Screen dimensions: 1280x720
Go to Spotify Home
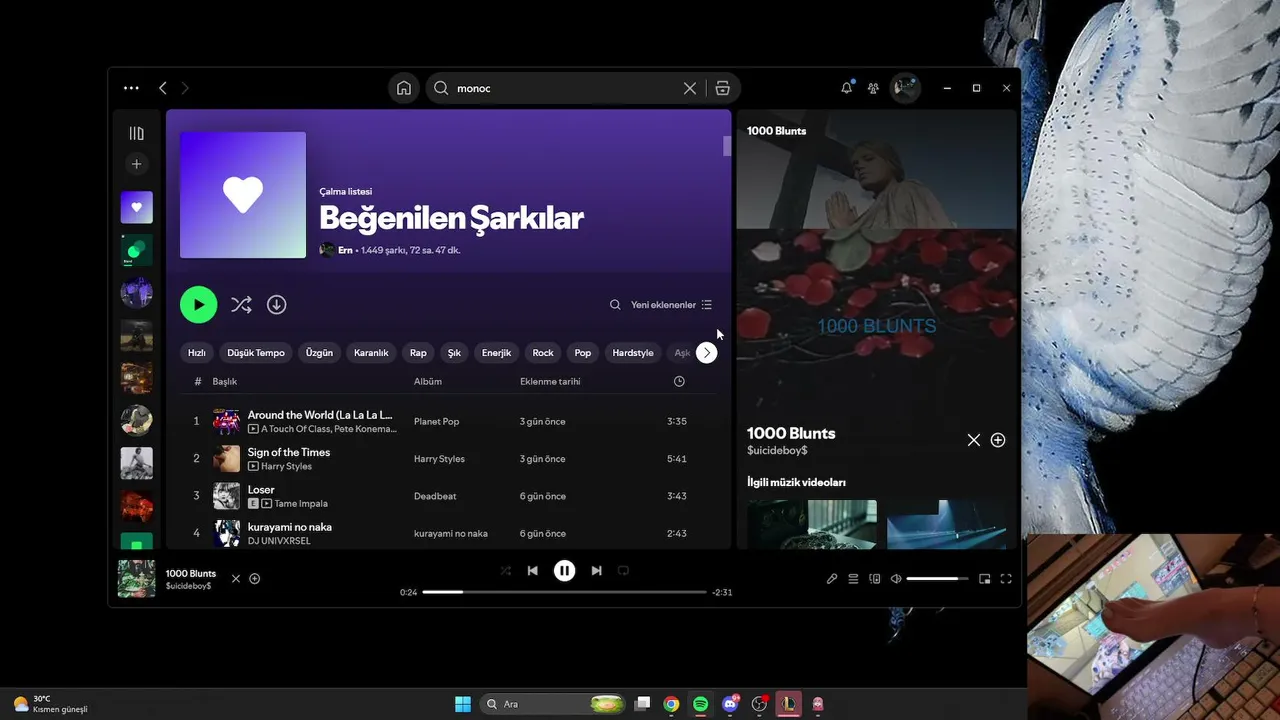point(404,88)
